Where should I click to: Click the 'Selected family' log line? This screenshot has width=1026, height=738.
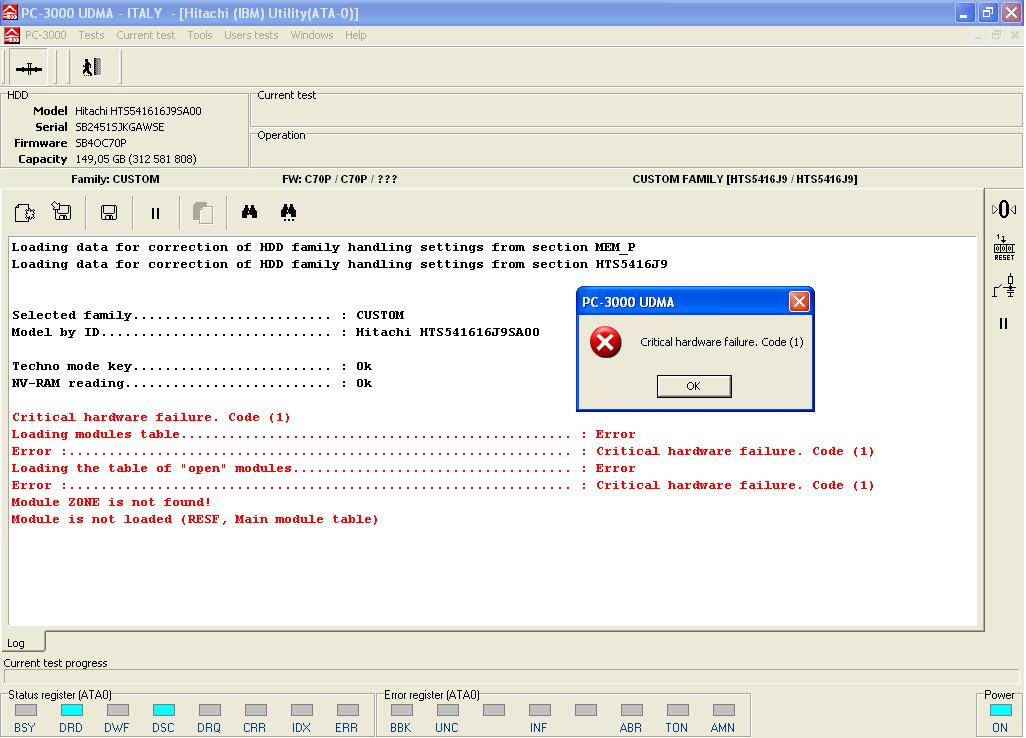pyautogui.click(x=208, y=315)
